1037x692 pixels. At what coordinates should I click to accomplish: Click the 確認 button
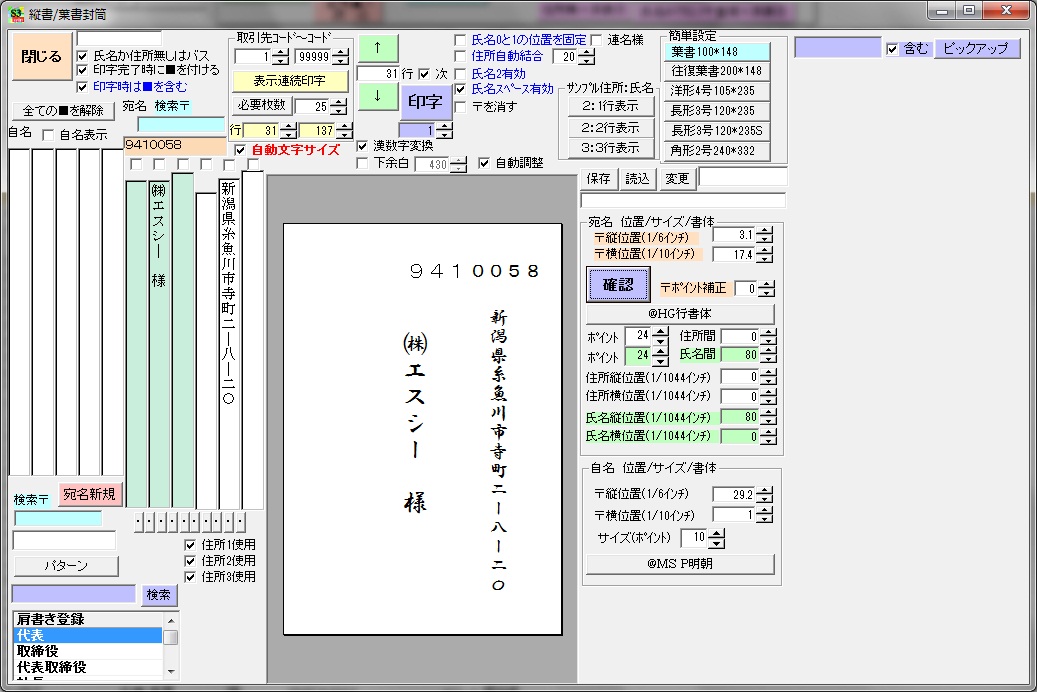point(618,284)
